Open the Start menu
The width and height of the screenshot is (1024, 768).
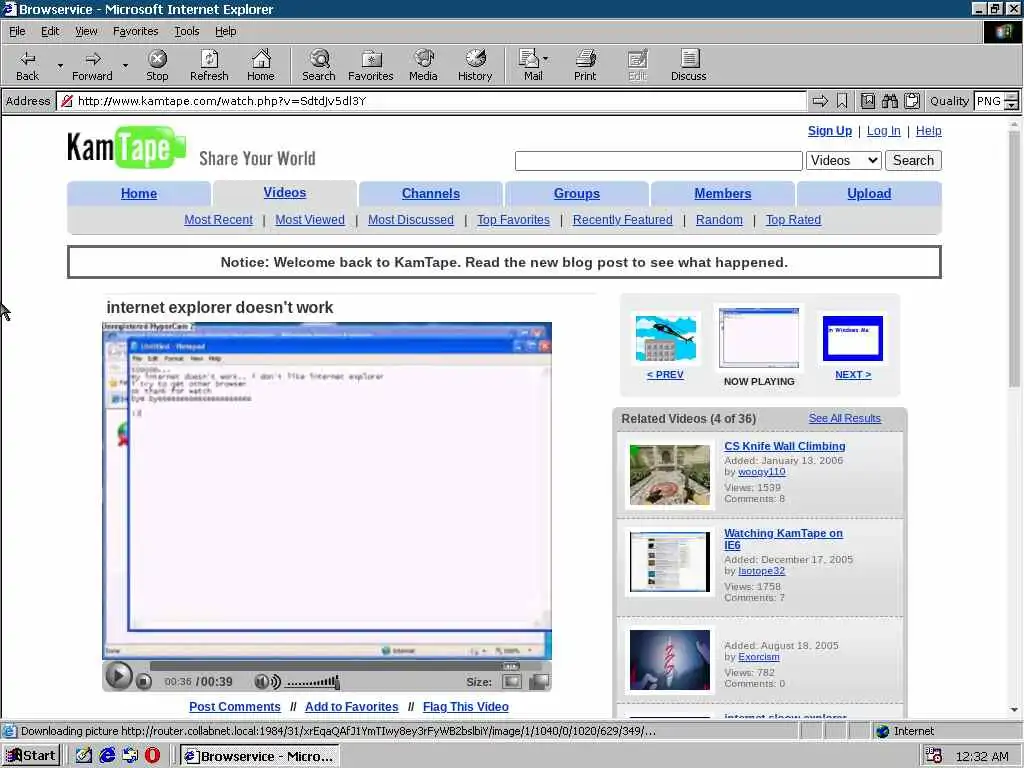pyautogui.click(x=31, y=756)
